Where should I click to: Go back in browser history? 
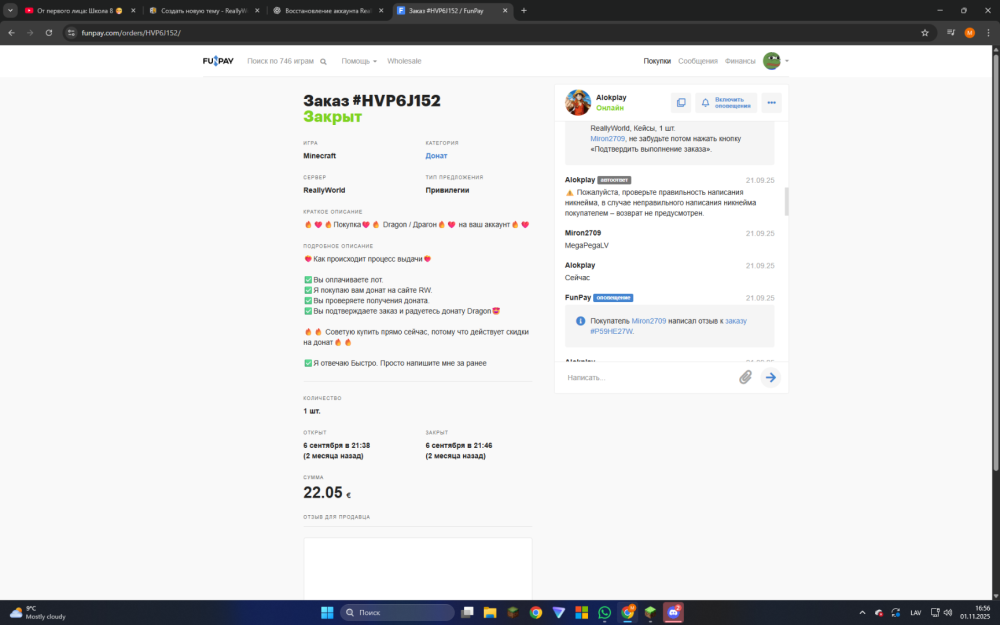point(11,33)
